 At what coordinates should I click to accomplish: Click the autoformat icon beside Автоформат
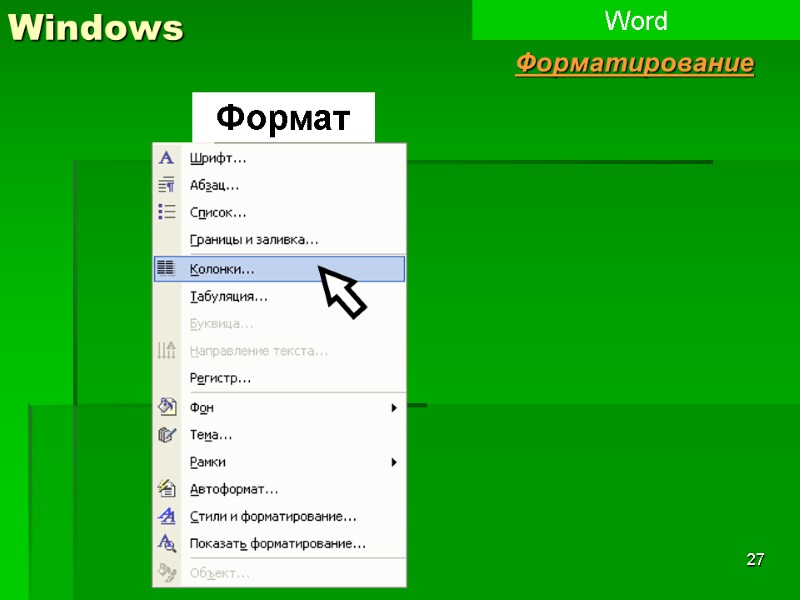coord(167,488)
